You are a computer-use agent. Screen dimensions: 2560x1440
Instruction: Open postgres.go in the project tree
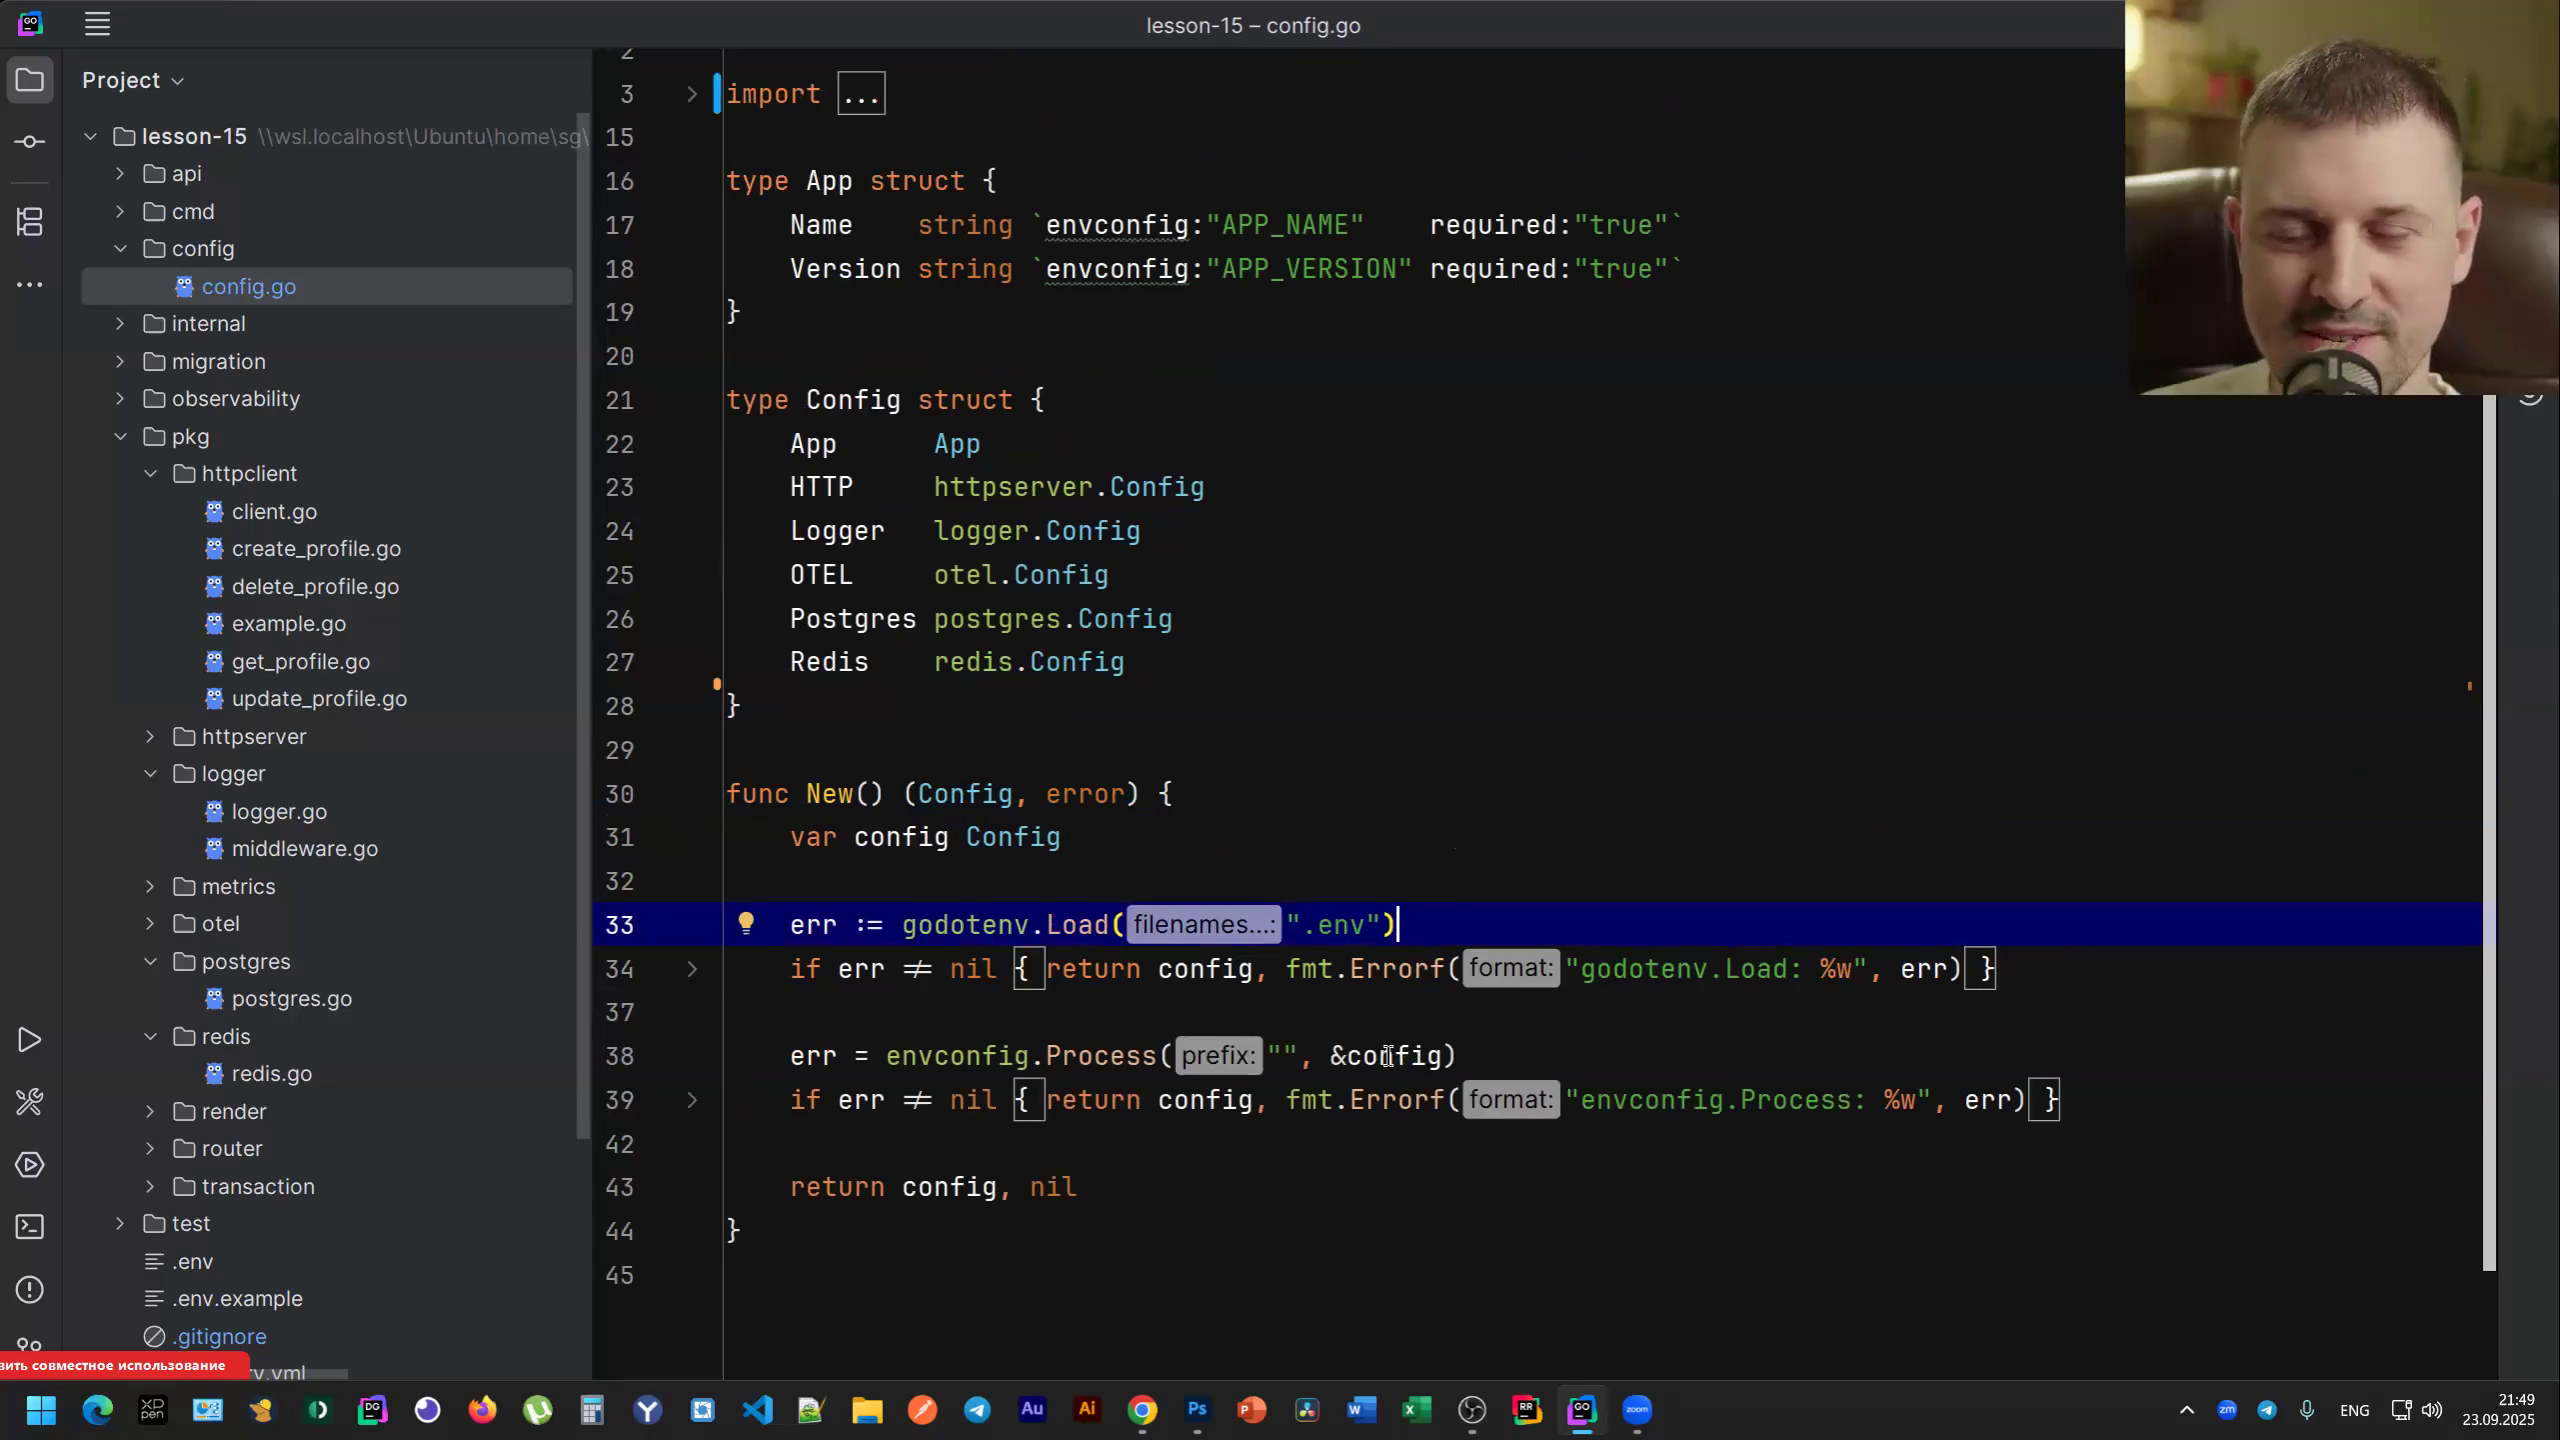point(291,999)
